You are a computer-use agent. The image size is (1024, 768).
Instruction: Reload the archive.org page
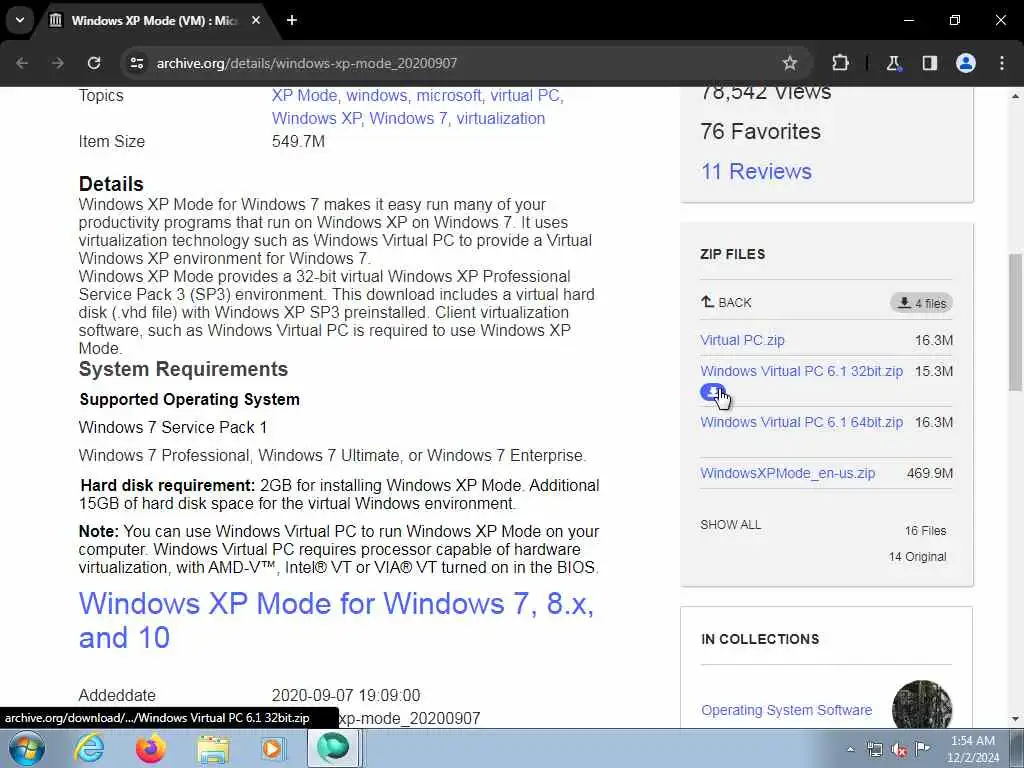[94, 63]
